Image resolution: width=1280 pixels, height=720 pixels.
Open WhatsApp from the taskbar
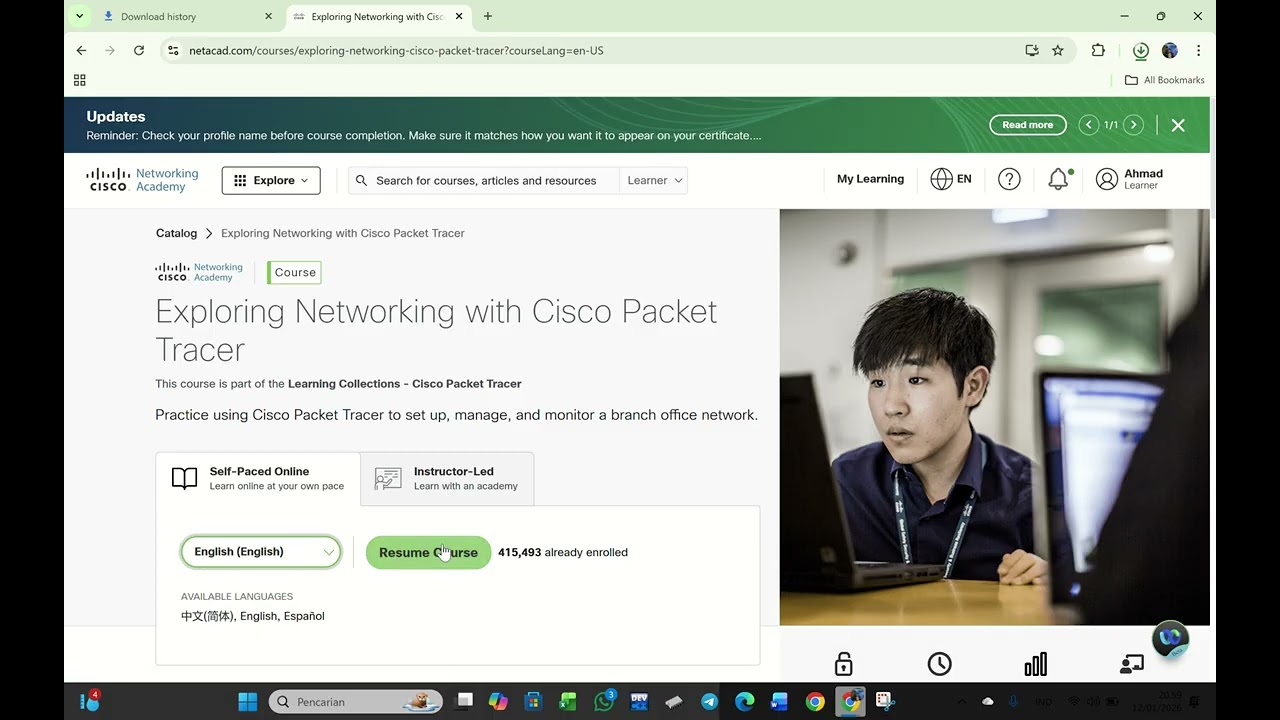pyautogui.click(x=604, y=702)
